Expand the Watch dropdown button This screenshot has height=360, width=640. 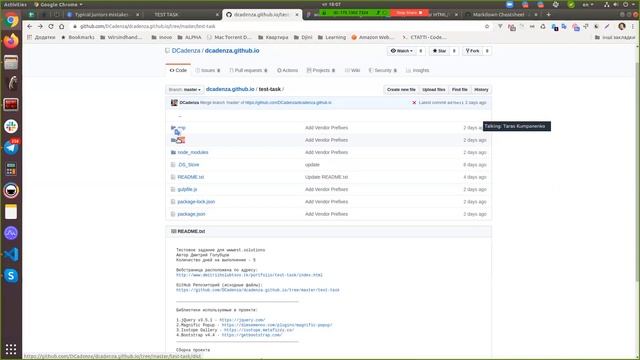402,51
